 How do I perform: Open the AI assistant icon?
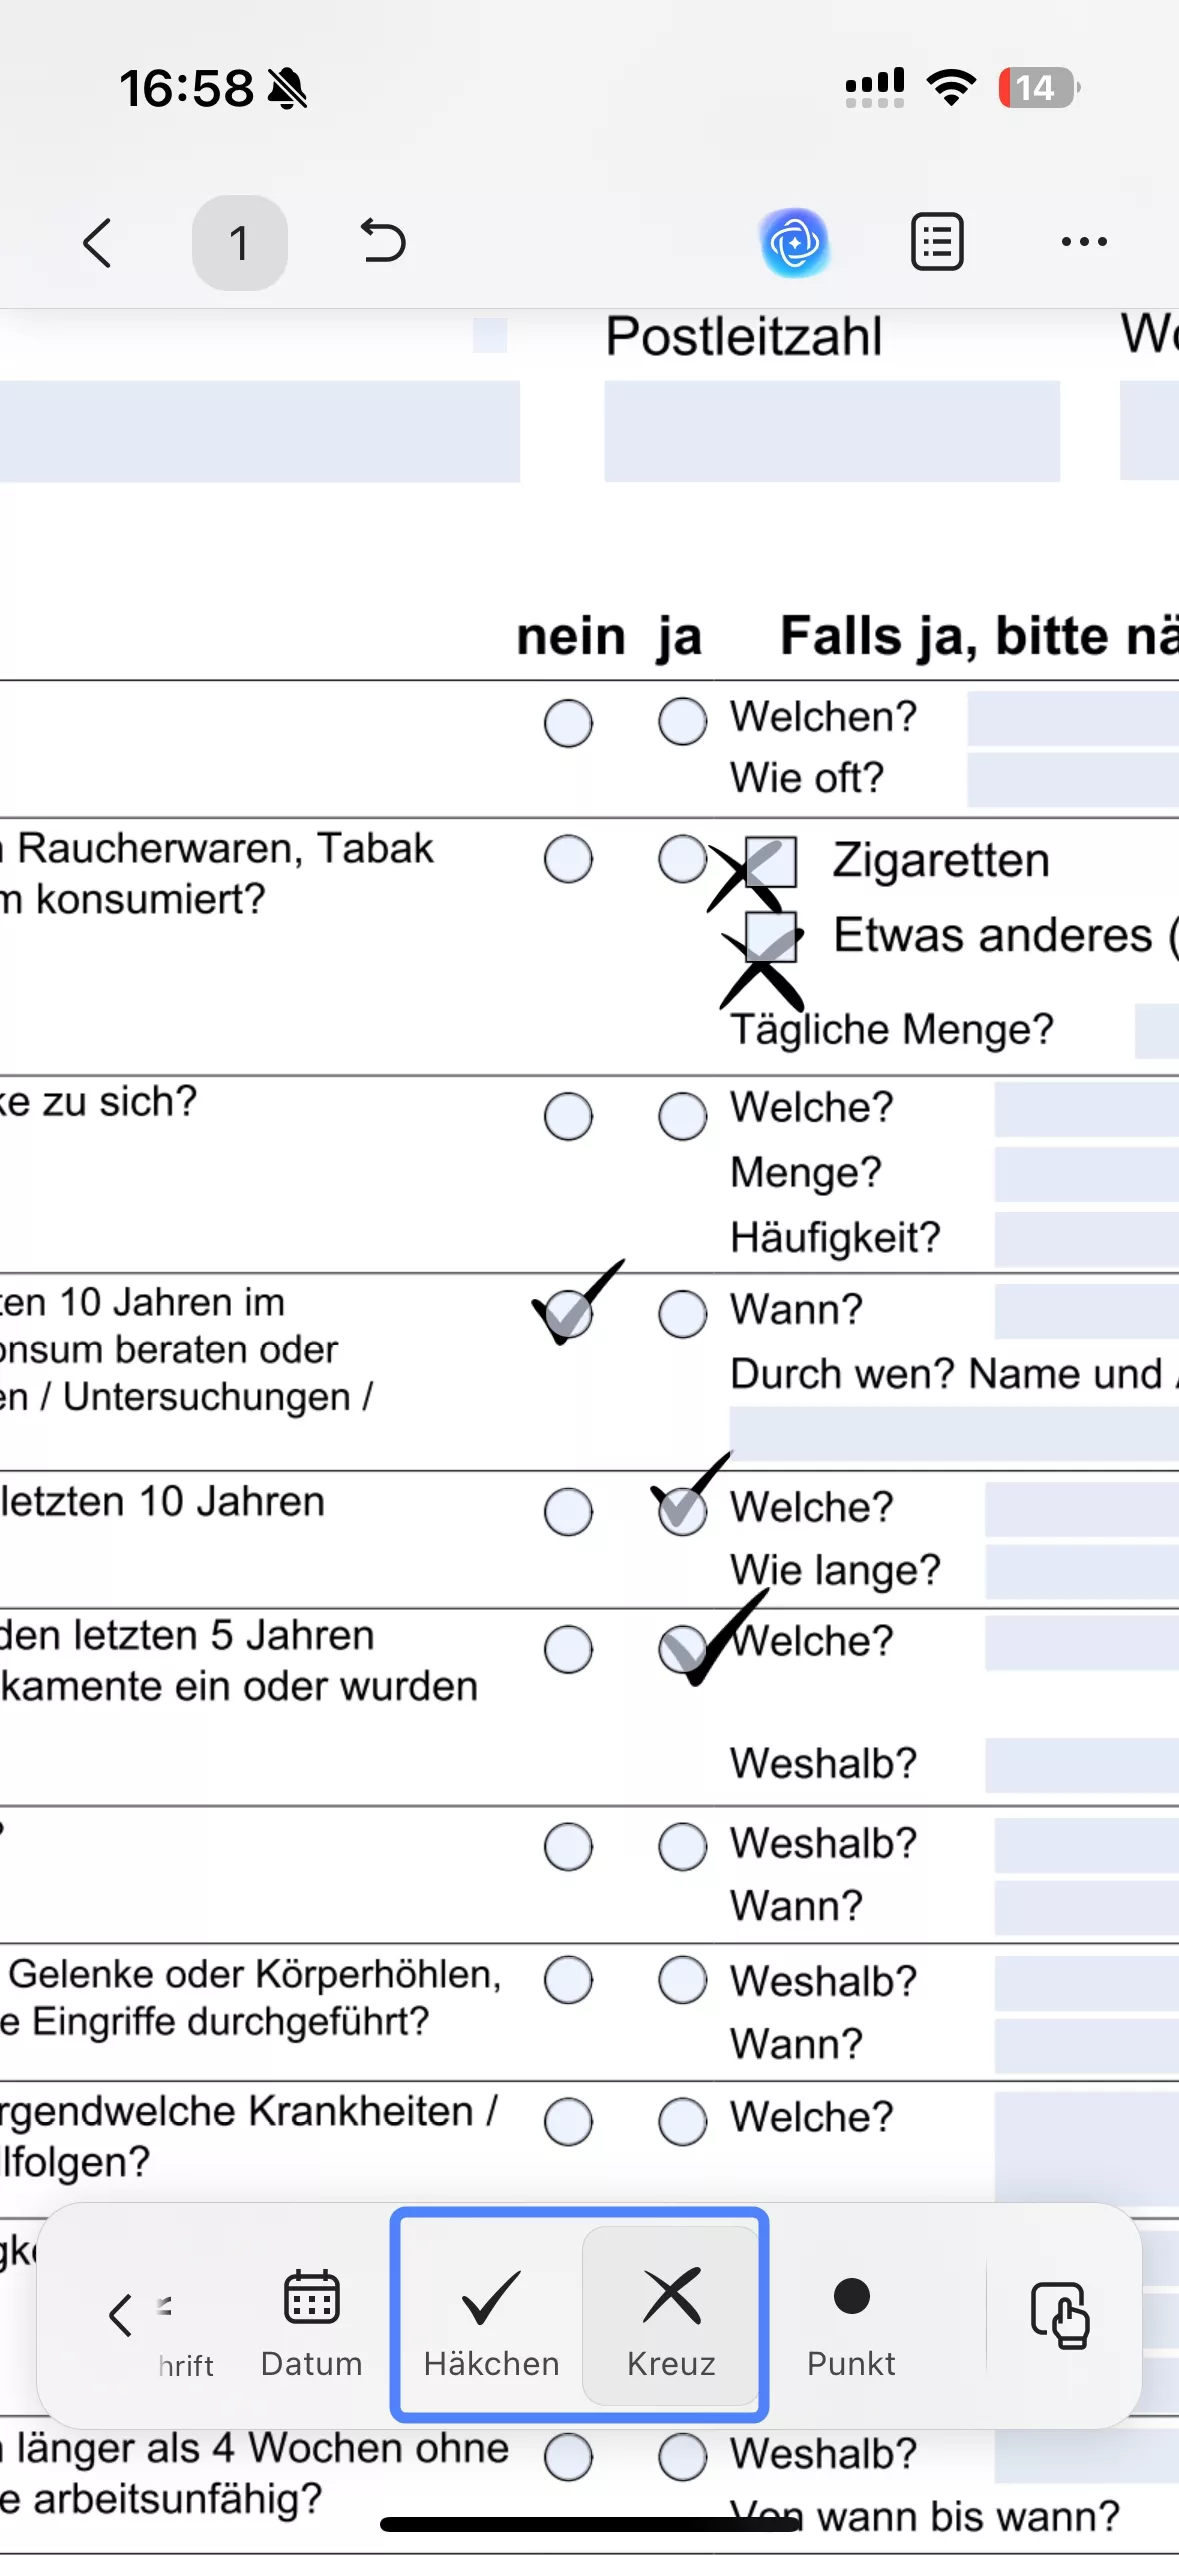click(x=793, y=242)
